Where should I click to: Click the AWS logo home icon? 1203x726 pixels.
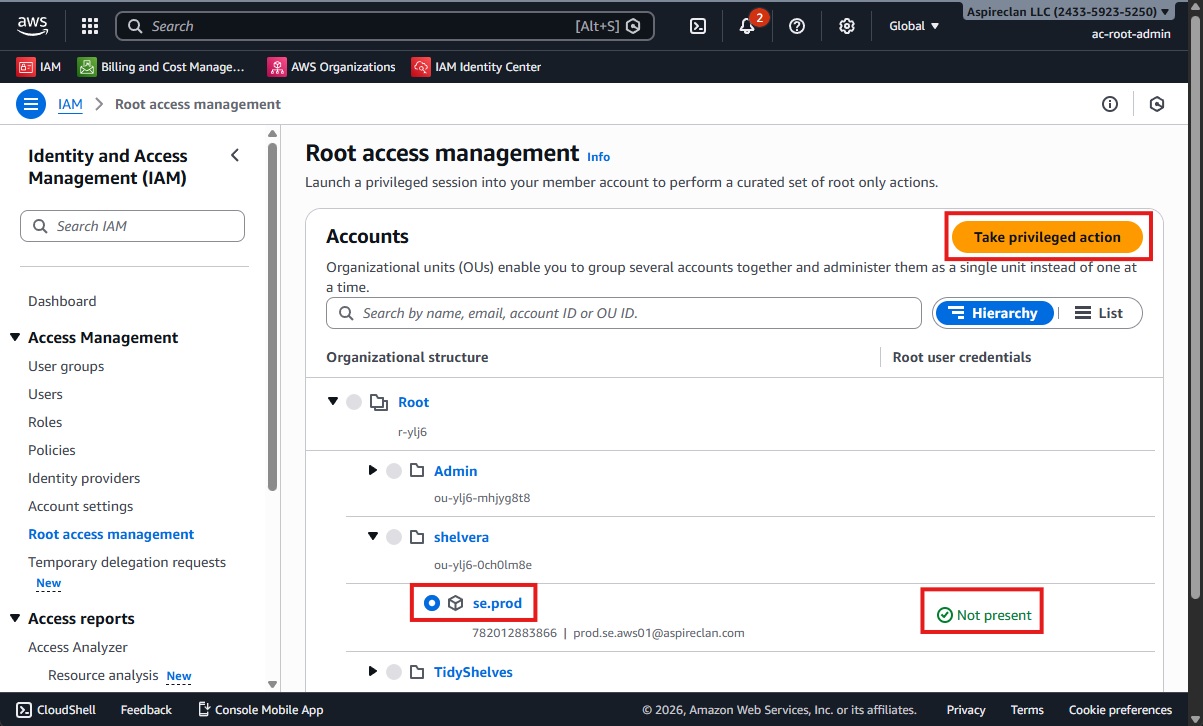point(35,26)
